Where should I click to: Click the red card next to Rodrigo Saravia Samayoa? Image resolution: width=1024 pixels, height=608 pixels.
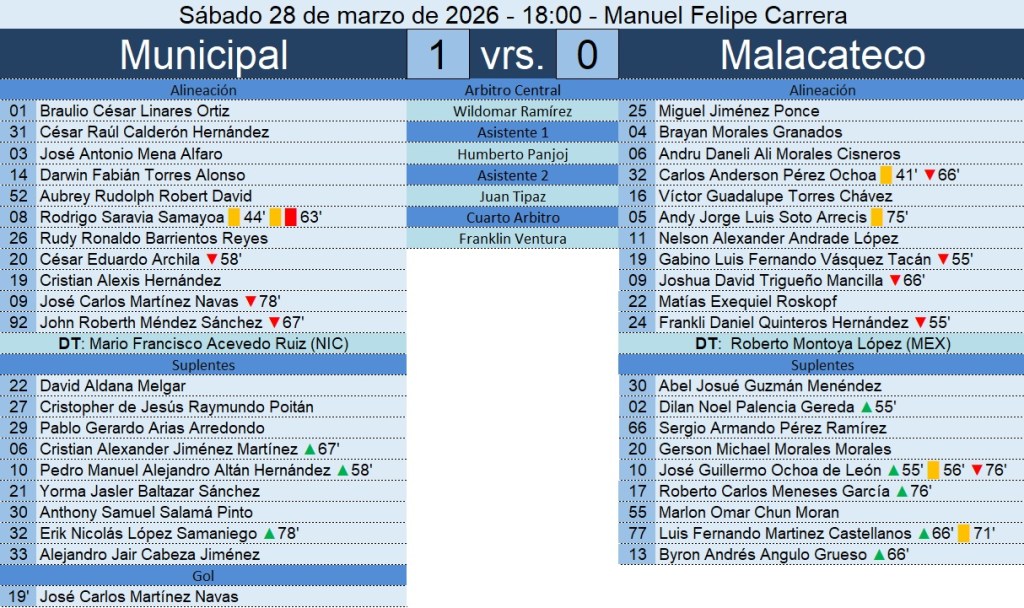click(x=289, y=217)
